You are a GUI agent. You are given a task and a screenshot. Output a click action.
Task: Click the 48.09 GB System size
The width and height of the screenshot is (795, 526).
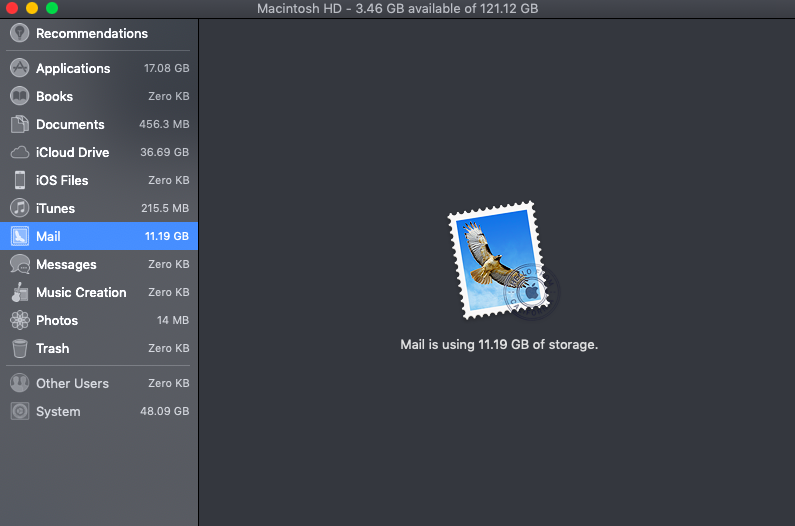click(164, 411)
